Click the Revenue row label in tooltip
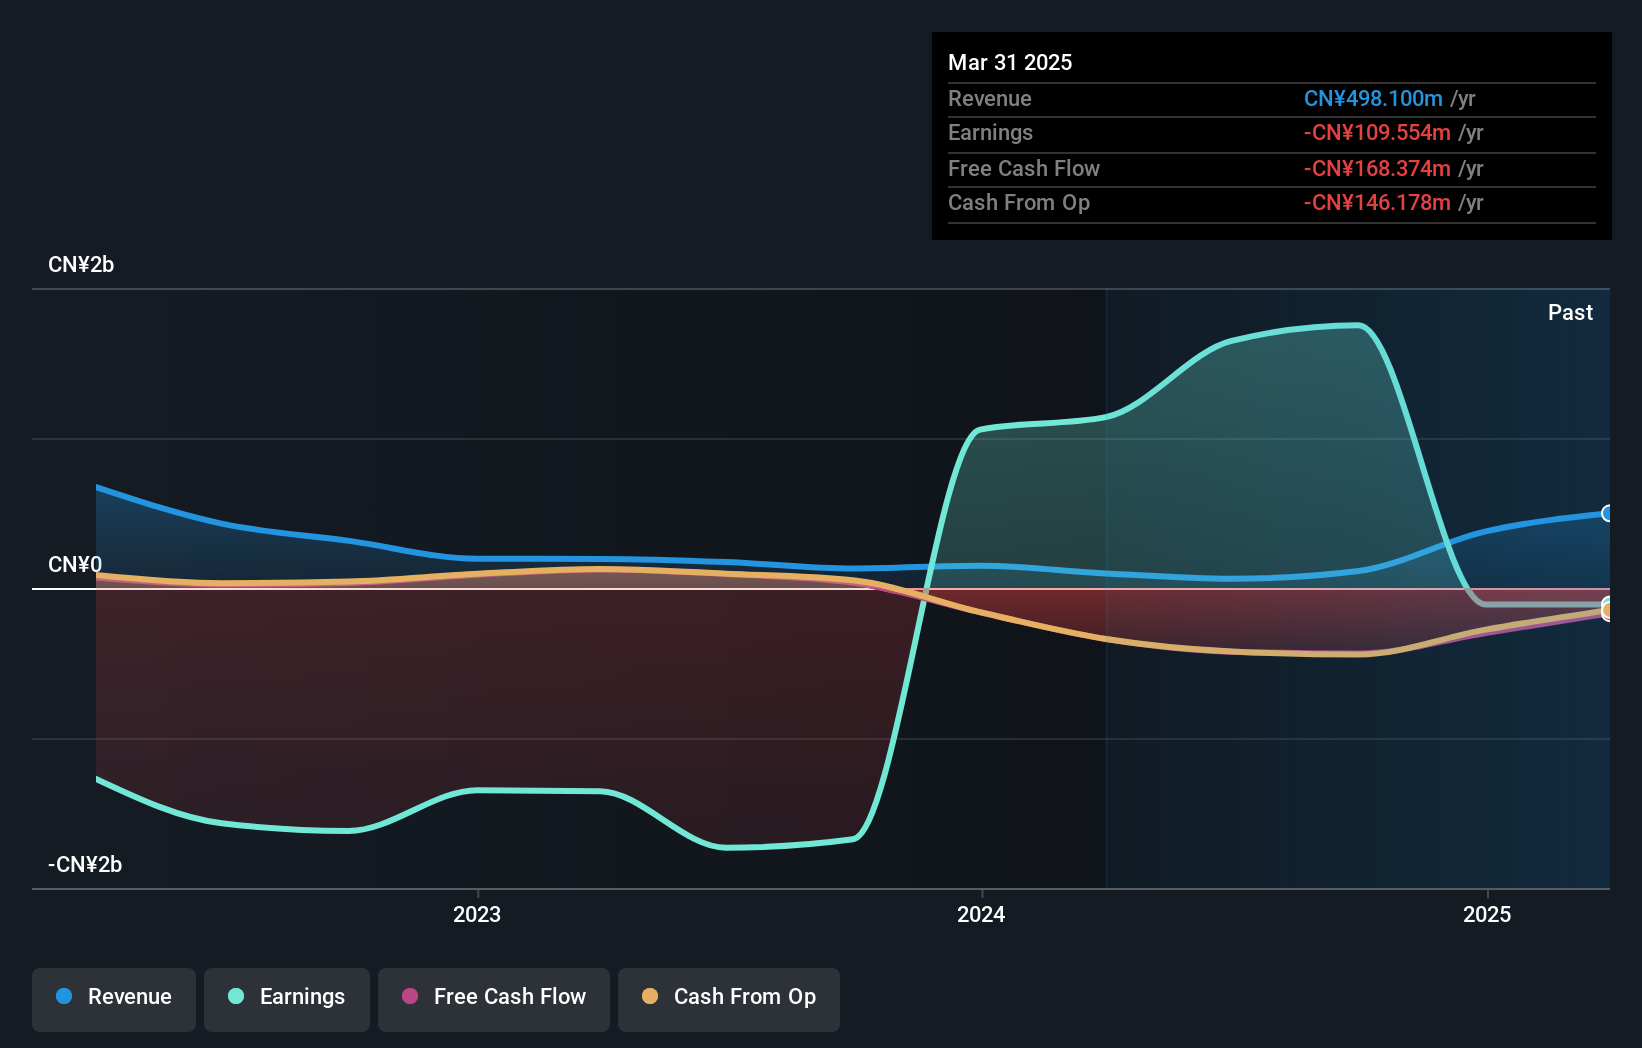Image resolution: width=1642 pixels, height=1048 pixels. [990, 98]
